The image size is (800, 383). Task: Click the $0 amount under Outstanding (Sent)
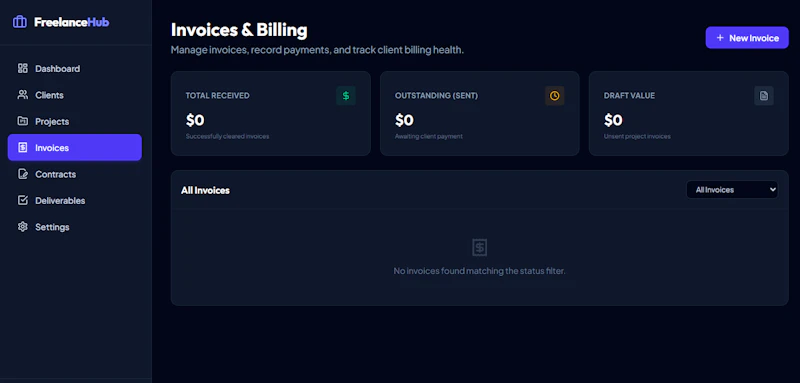pyautogui.click(x=404, y=120)
